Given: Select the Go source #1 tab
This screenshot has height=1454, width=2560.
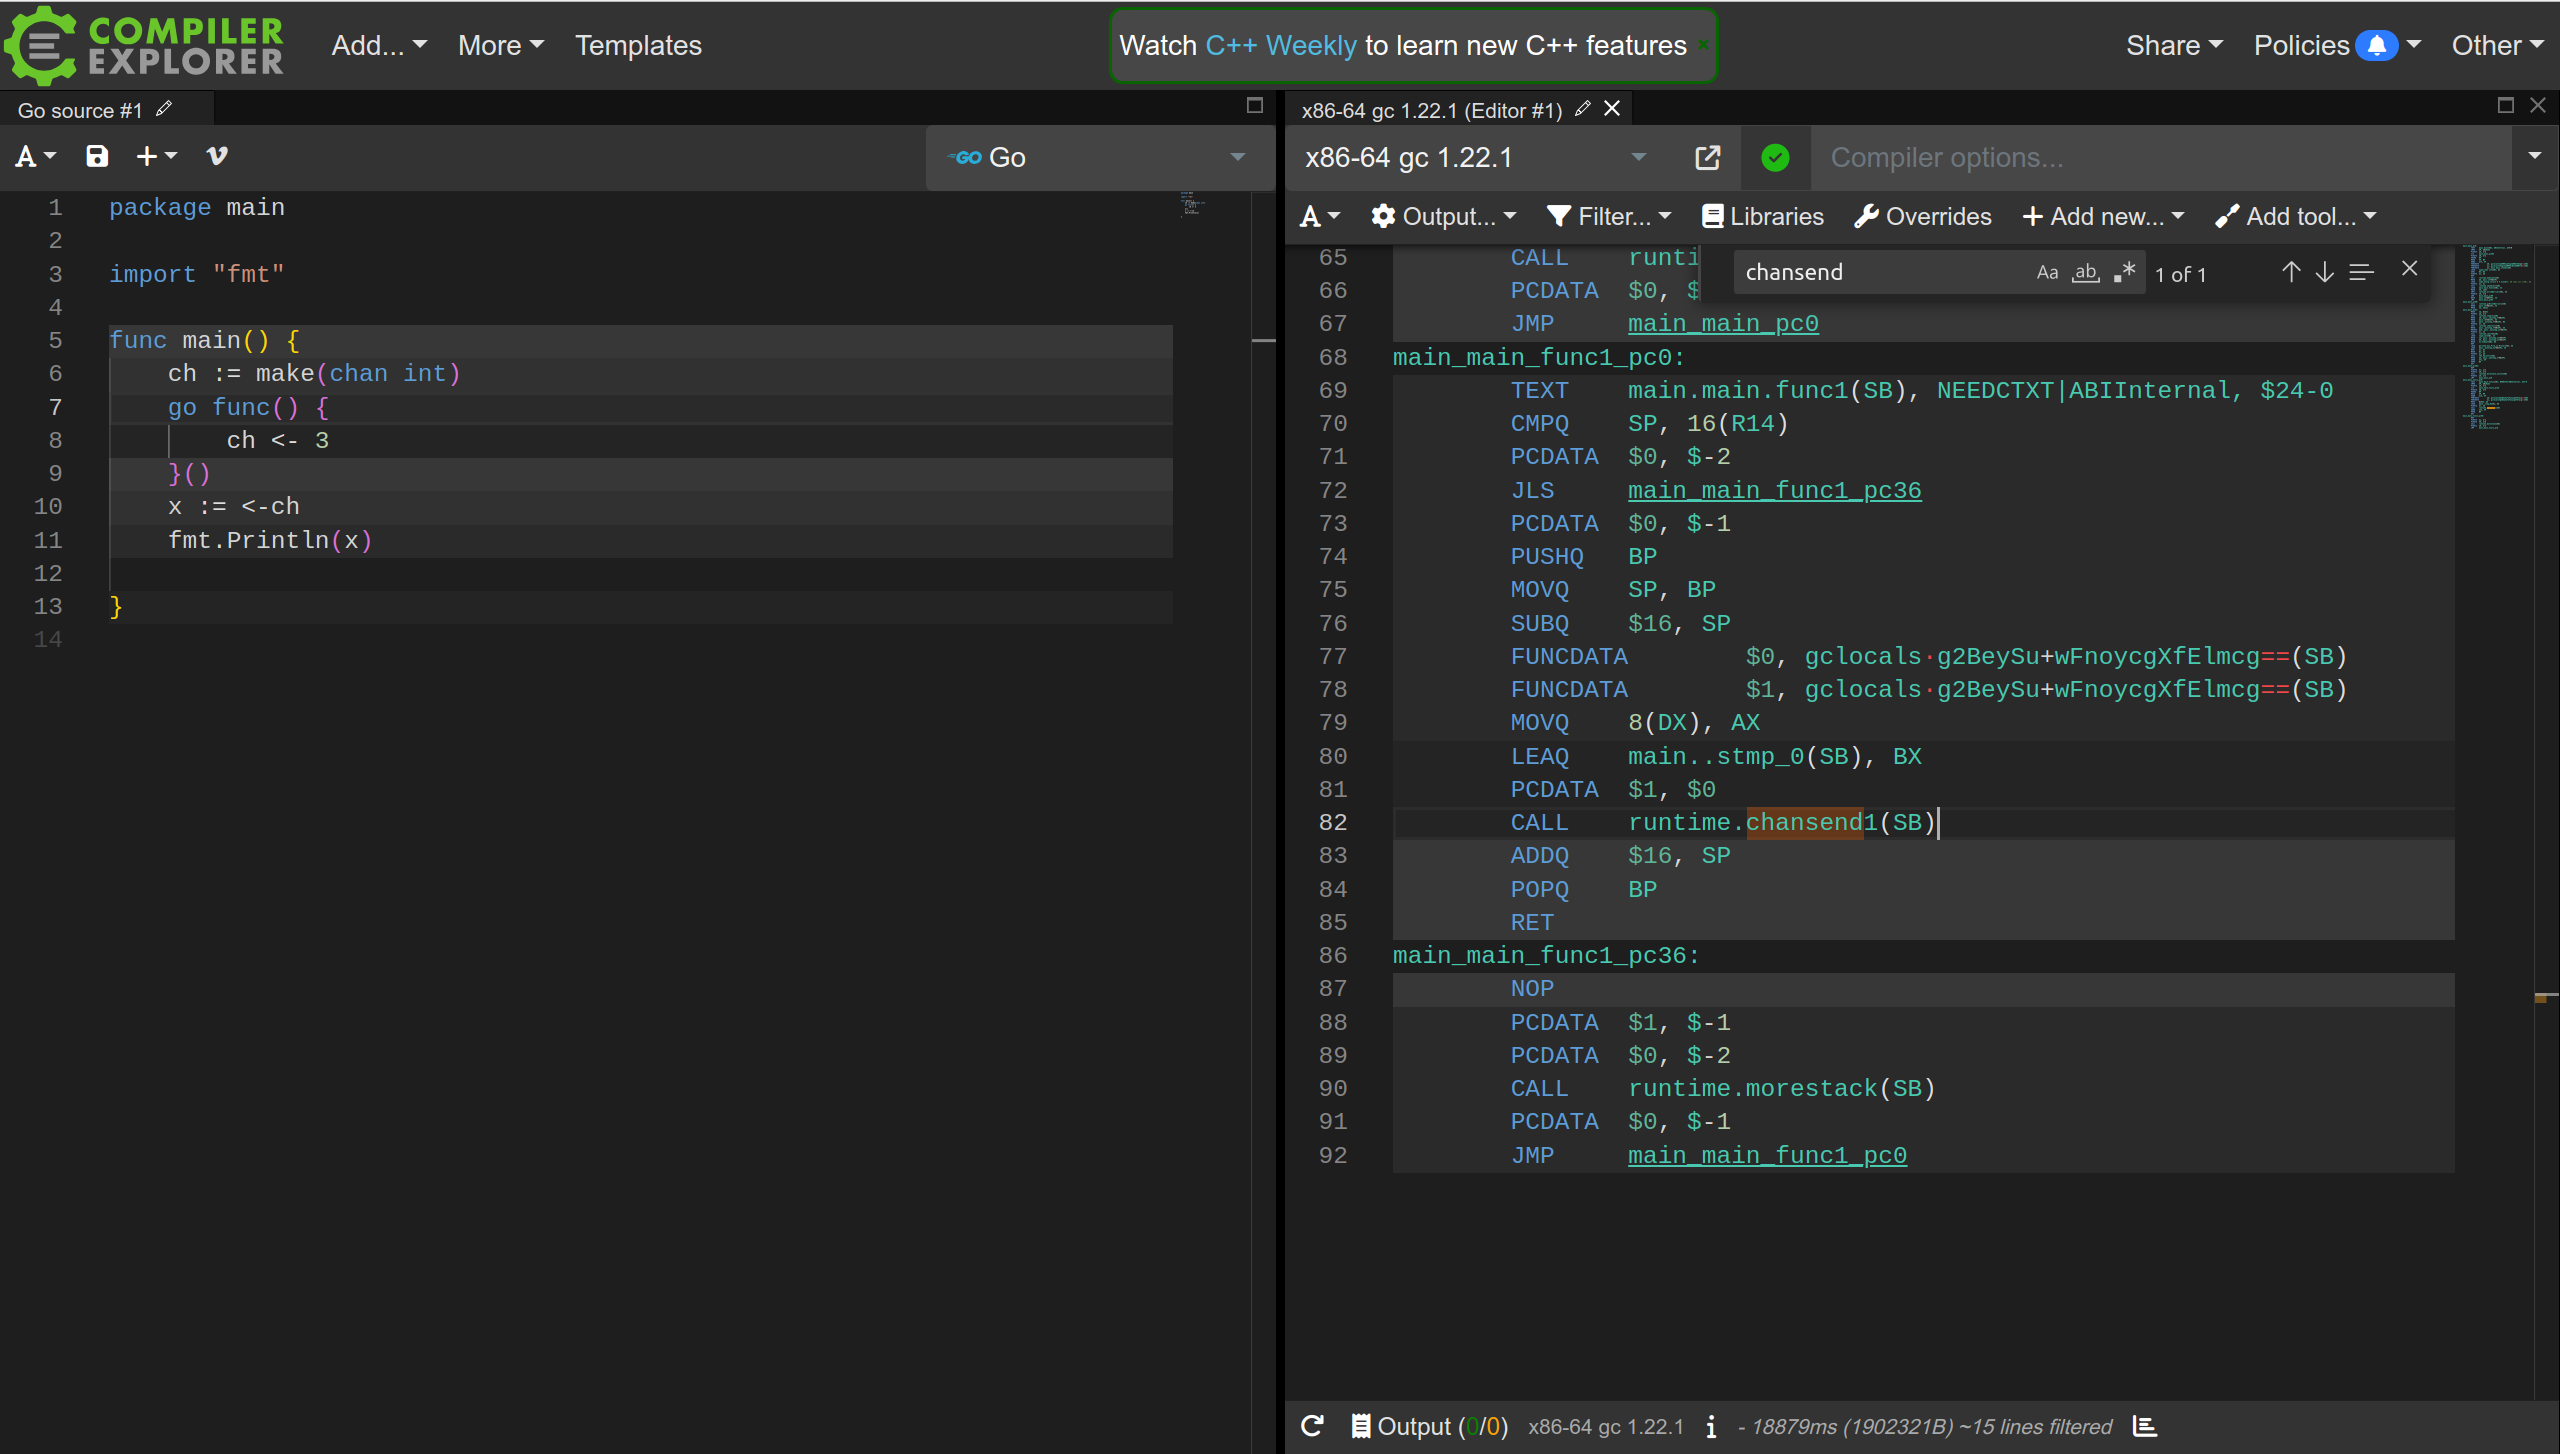Looking at the screenshot, I should 80,110.
